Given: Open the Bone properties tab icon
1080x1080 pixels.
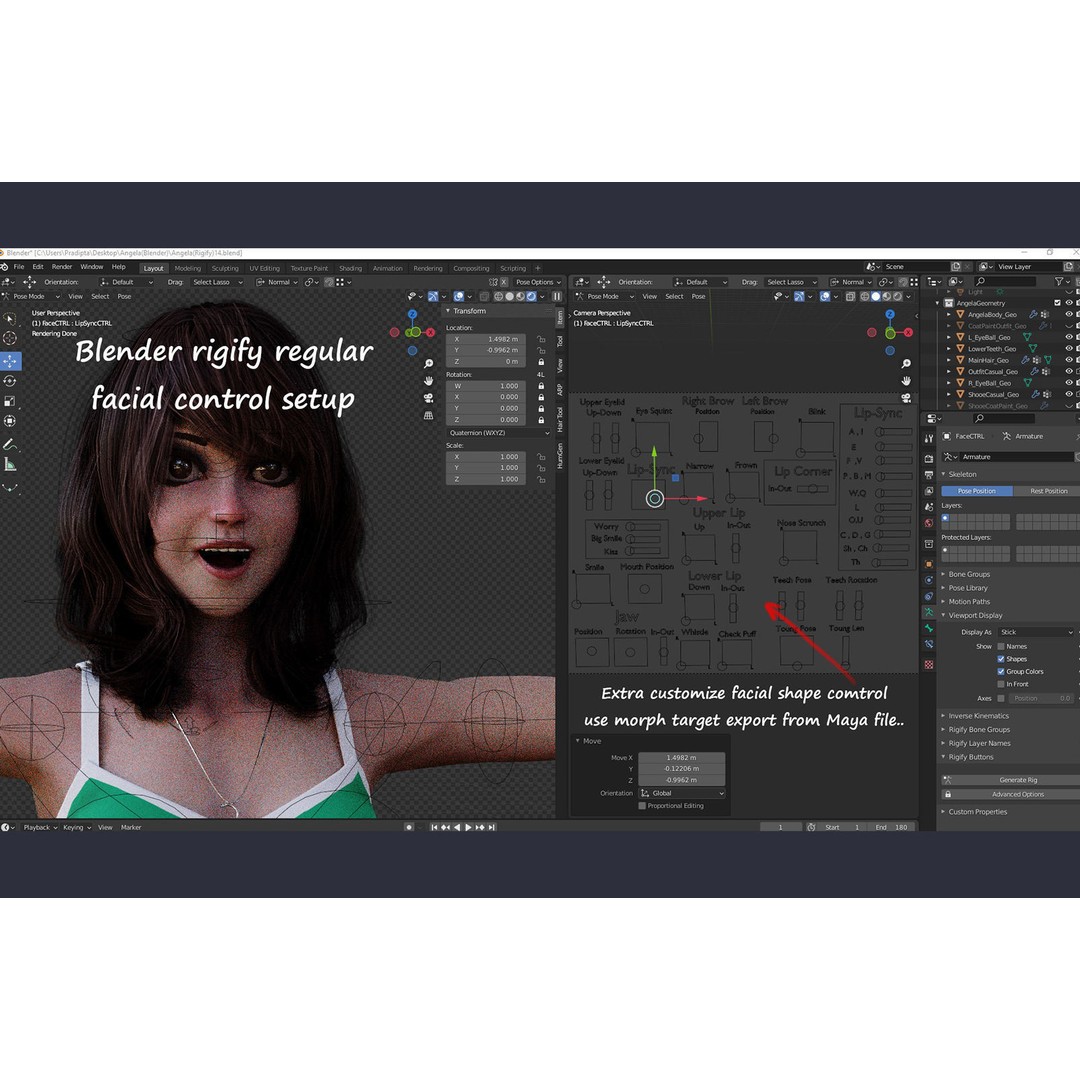Looking at the screenshot, I should pos(929,628).
